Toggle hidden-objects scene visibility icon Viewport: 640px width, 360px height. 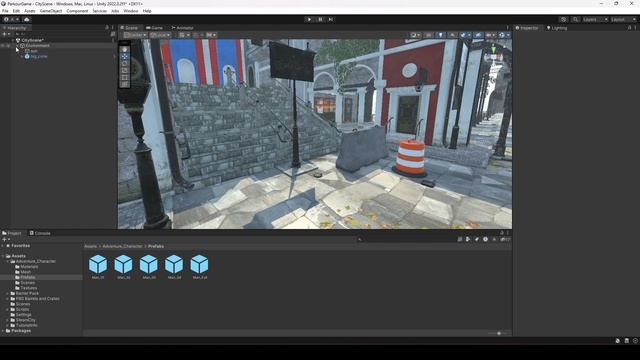coord(478,35)
